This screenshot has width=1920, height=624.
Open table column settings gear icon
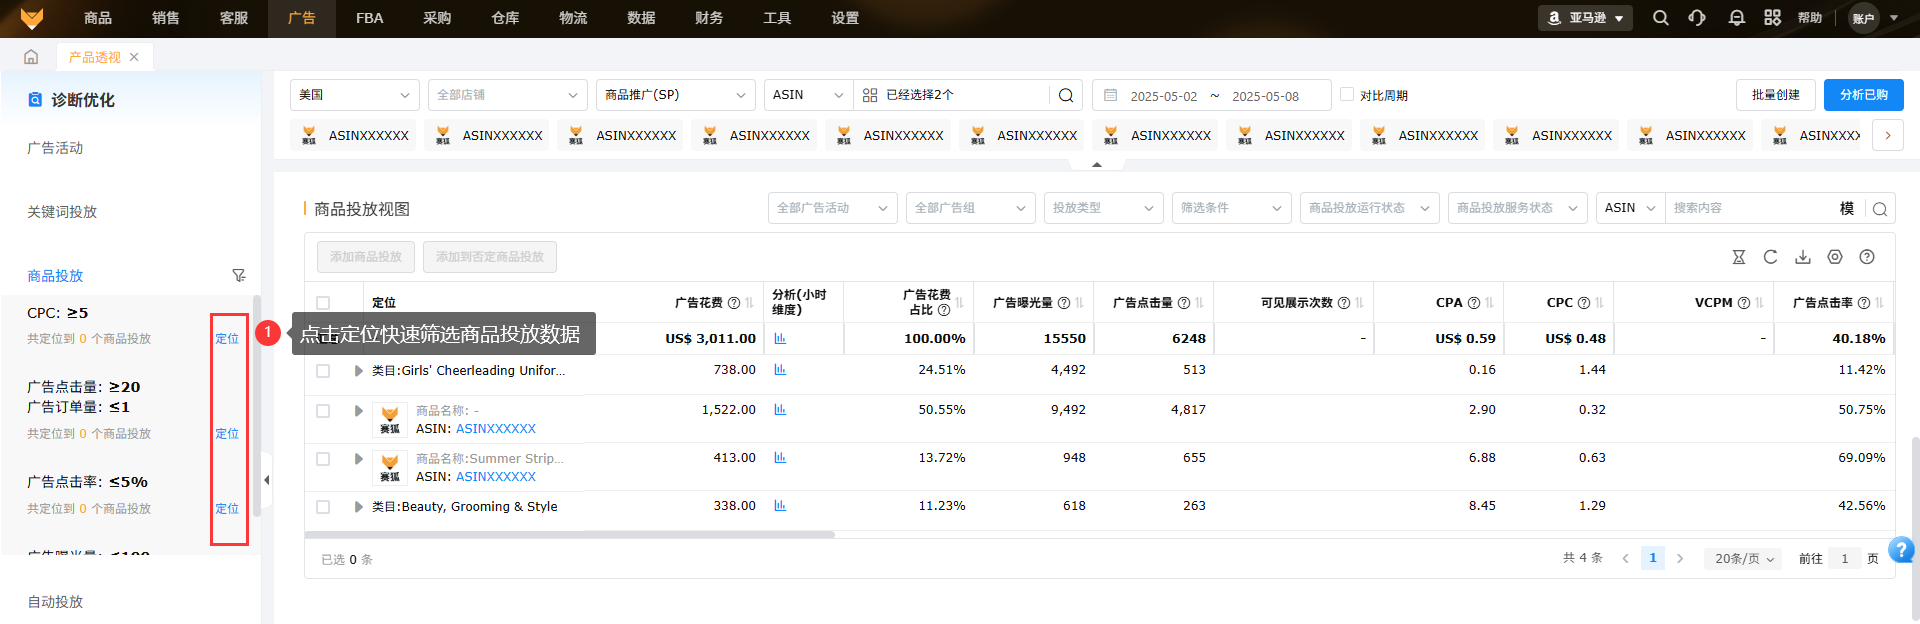[x=1834, y=257]
